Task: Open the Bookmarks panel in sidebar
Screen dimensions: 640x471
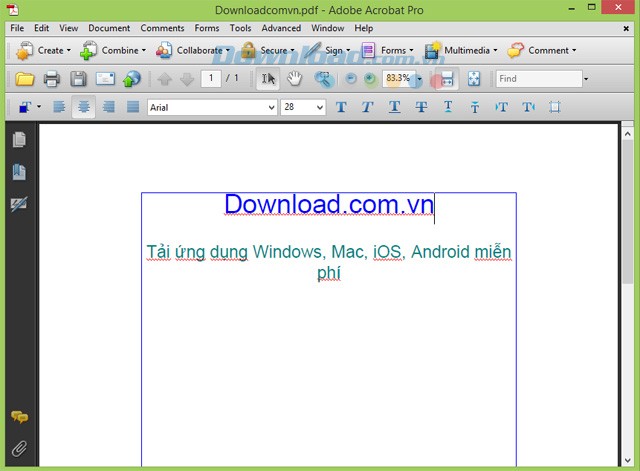Action: [x=19, y=172]
